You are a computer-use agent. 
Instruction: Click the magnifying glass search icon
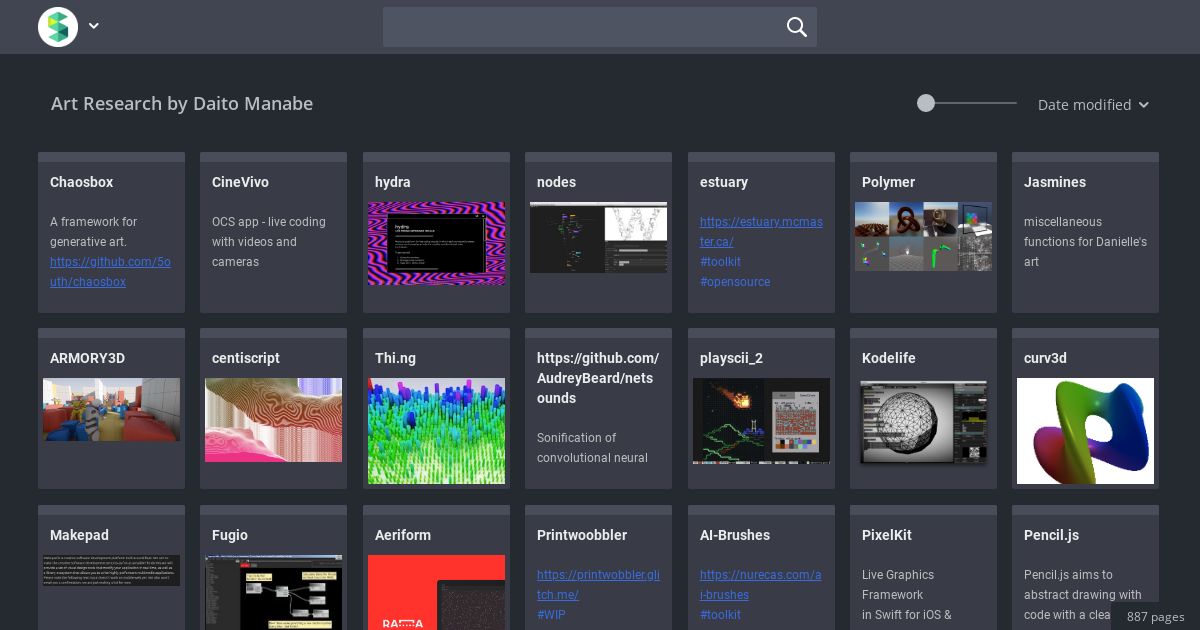pos(797,27)
